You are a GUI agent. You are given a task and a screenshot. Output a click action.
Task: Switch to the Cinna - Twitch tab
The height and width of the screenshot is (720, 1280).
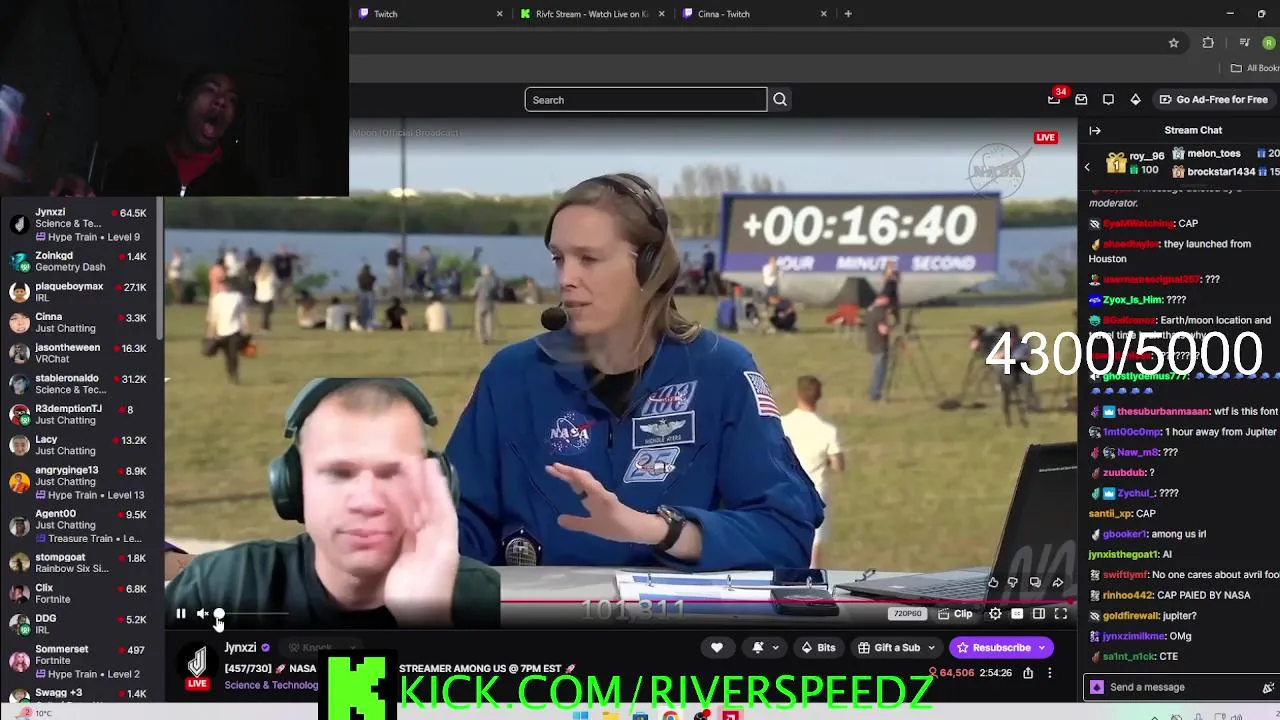(755, 14)
